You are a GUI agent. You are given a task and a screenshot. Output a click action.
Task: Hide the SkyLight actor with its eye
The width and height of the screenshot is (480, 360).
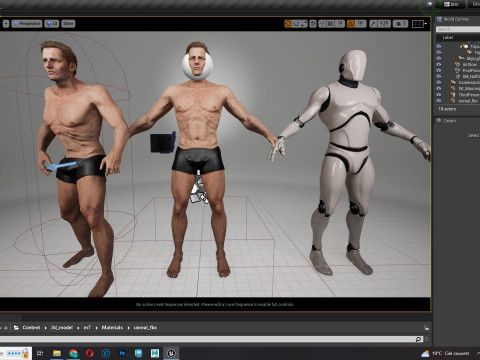tap(439, 58)
